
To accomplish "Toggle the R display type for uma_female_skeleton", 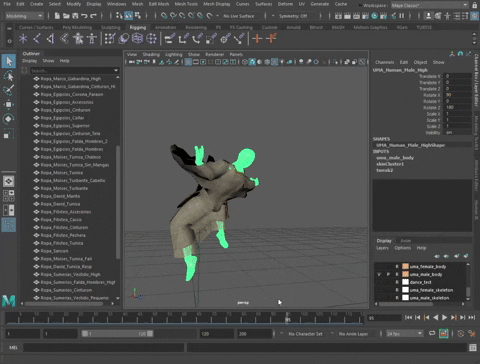I will (397, 290).
